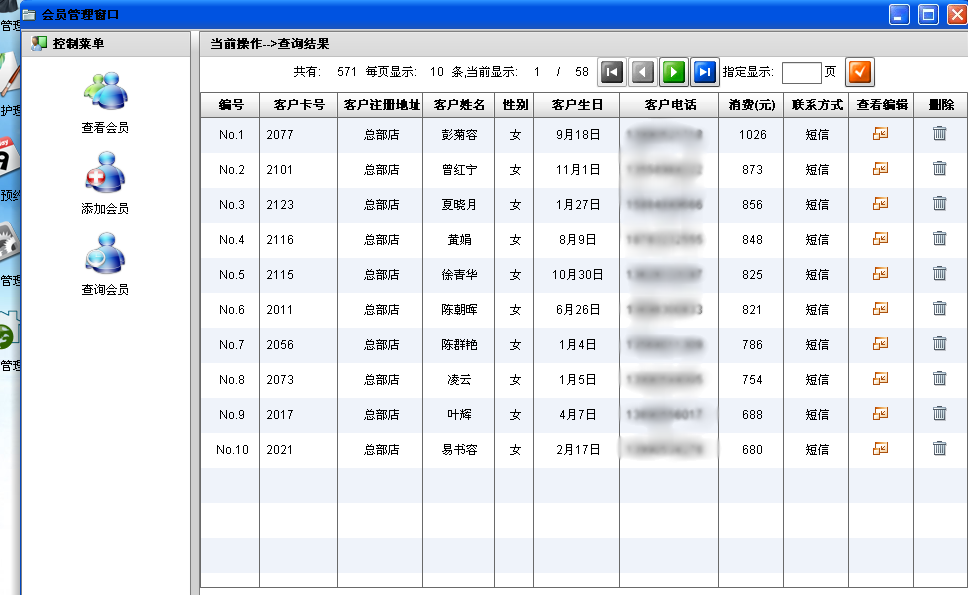Select the name cell 黄娟

459,240
